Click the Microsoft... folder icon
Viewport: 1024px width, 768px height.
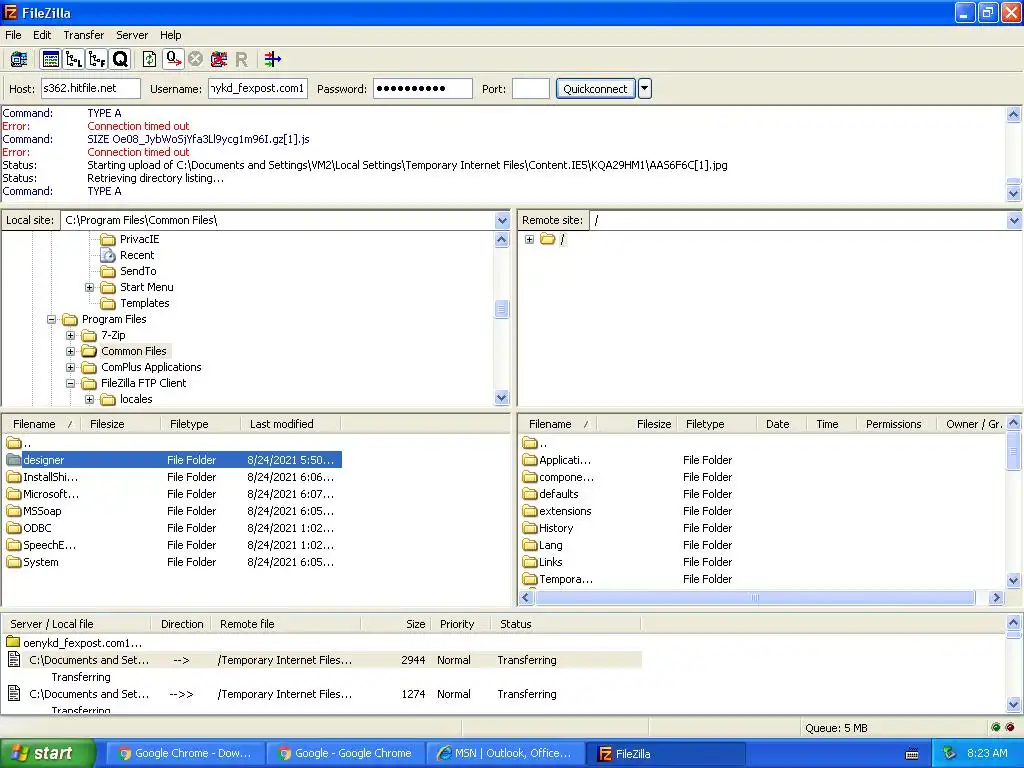click(14, 494)
